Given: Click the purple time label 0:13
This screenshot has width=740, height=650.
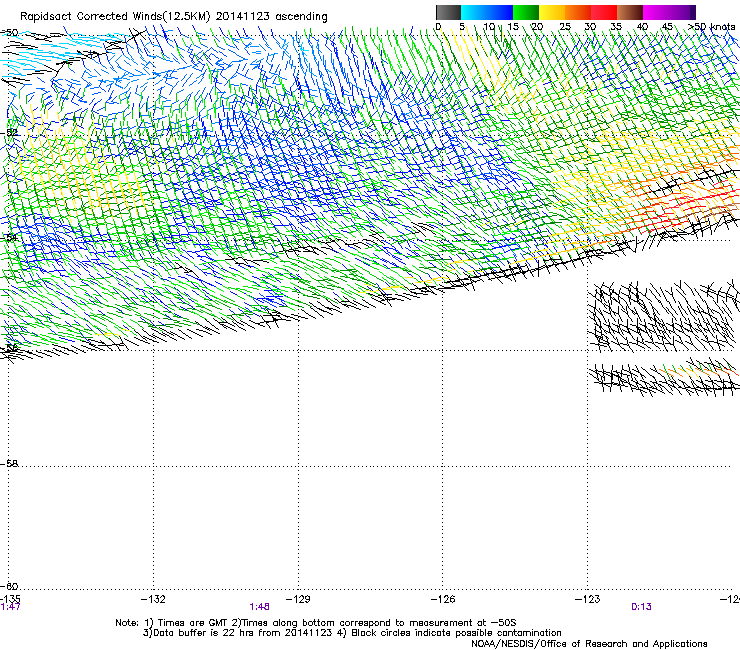Looking at the screenshot, I should (641, 607).
